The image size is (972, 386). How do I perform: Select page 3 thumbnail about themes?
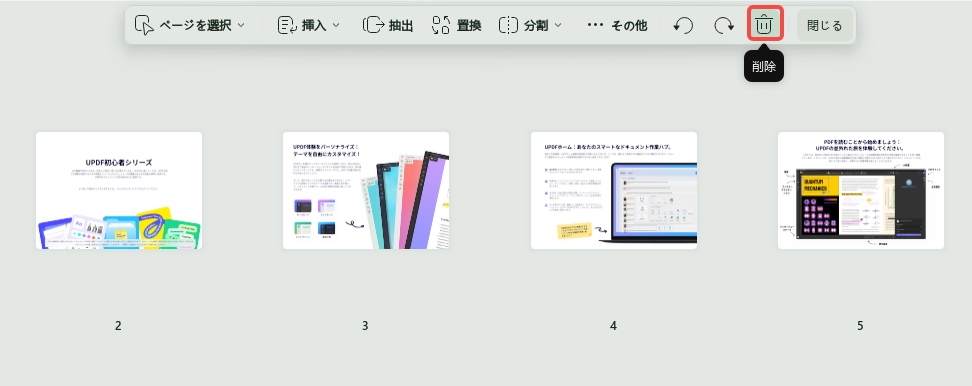(x=366, y=190)
